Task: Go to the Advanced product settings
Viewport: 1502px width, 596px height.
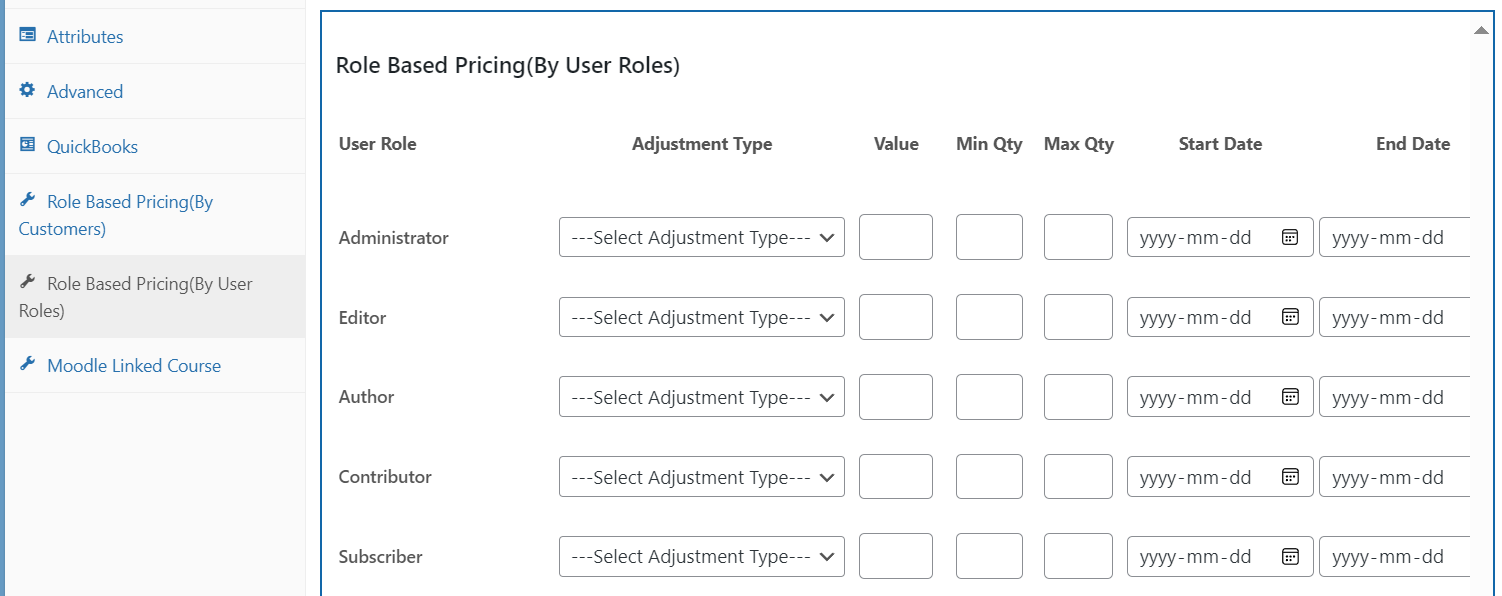Action: [x=85, y=91]
